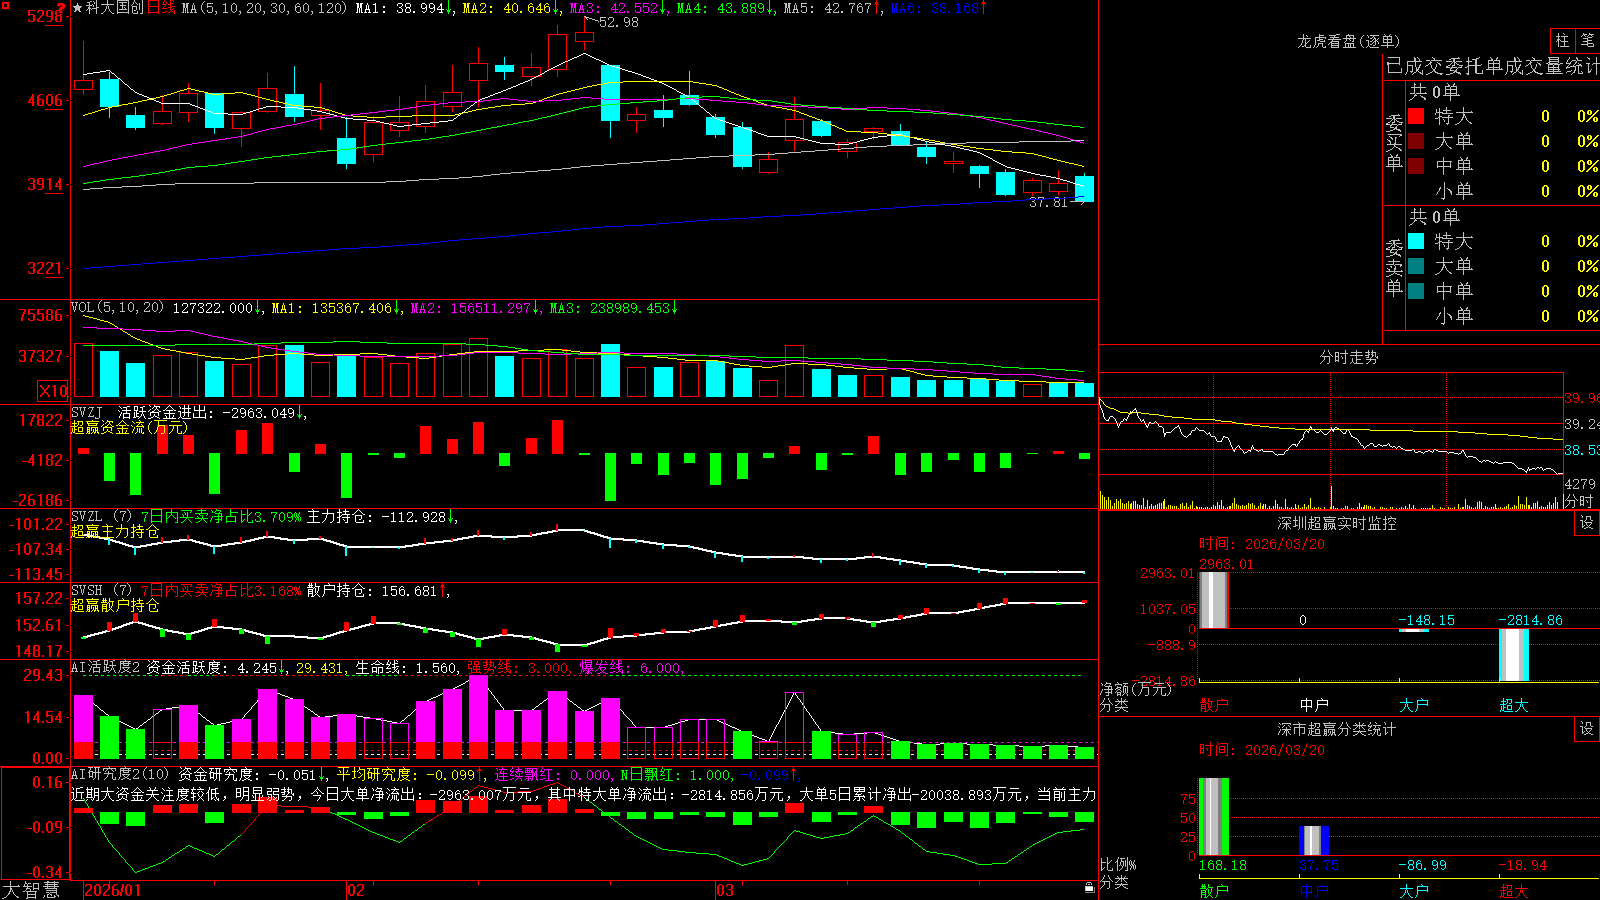Viewport: 1600px width, 900px height.
Task: Select the SVZL (7) indicator name
Action: 102,517
